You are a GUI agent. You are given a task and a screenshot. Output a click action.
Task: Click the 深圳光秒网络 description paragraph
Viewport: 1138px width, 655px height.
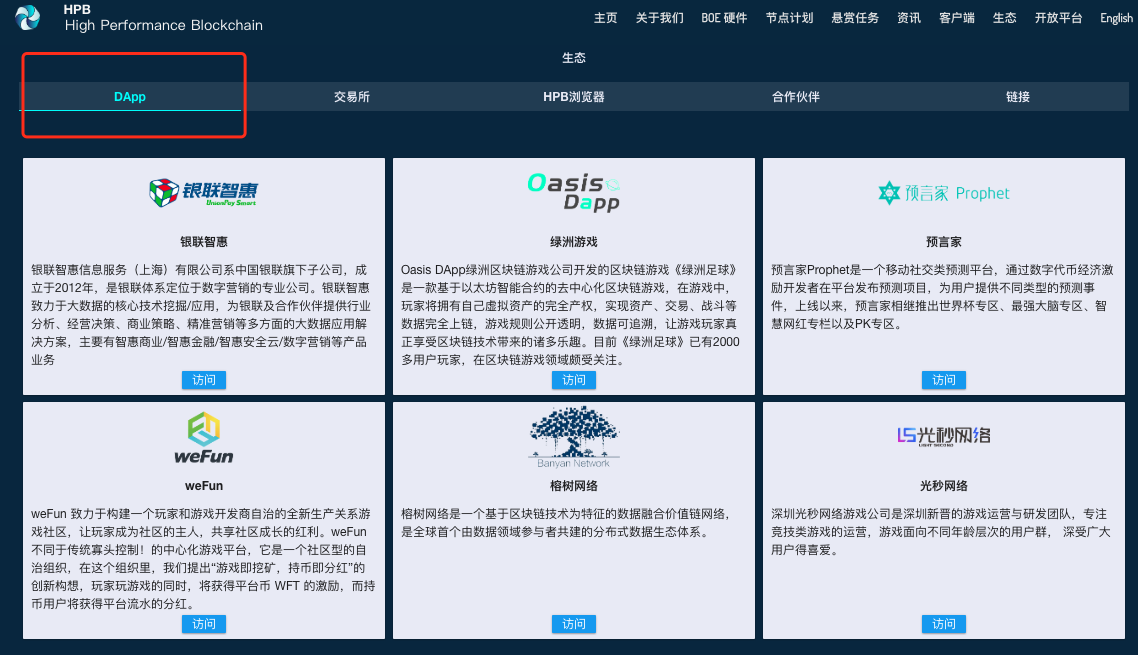941,532
